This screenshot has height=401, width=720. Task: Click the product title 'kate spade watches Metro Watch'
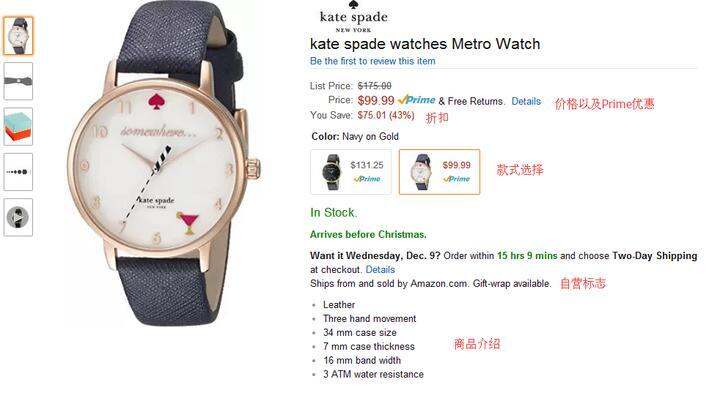point(425,44)
